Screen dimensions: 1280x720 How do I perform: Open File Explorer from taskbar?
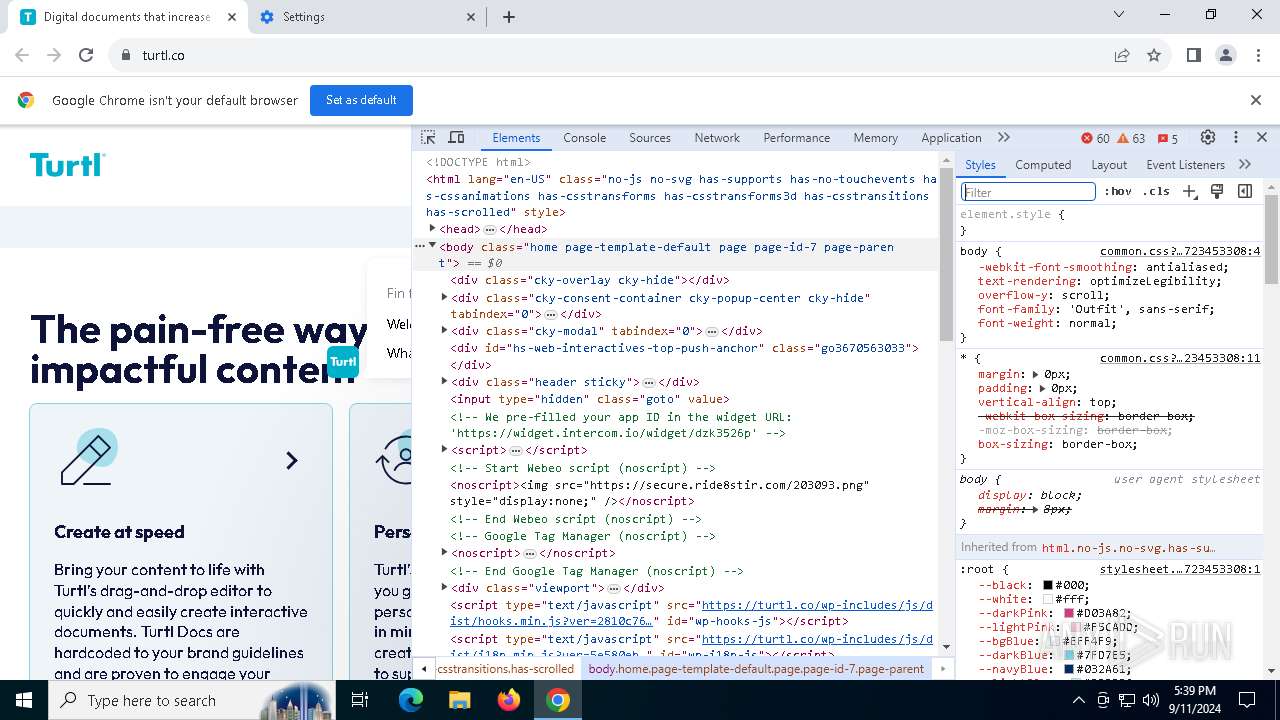point(460,700)
